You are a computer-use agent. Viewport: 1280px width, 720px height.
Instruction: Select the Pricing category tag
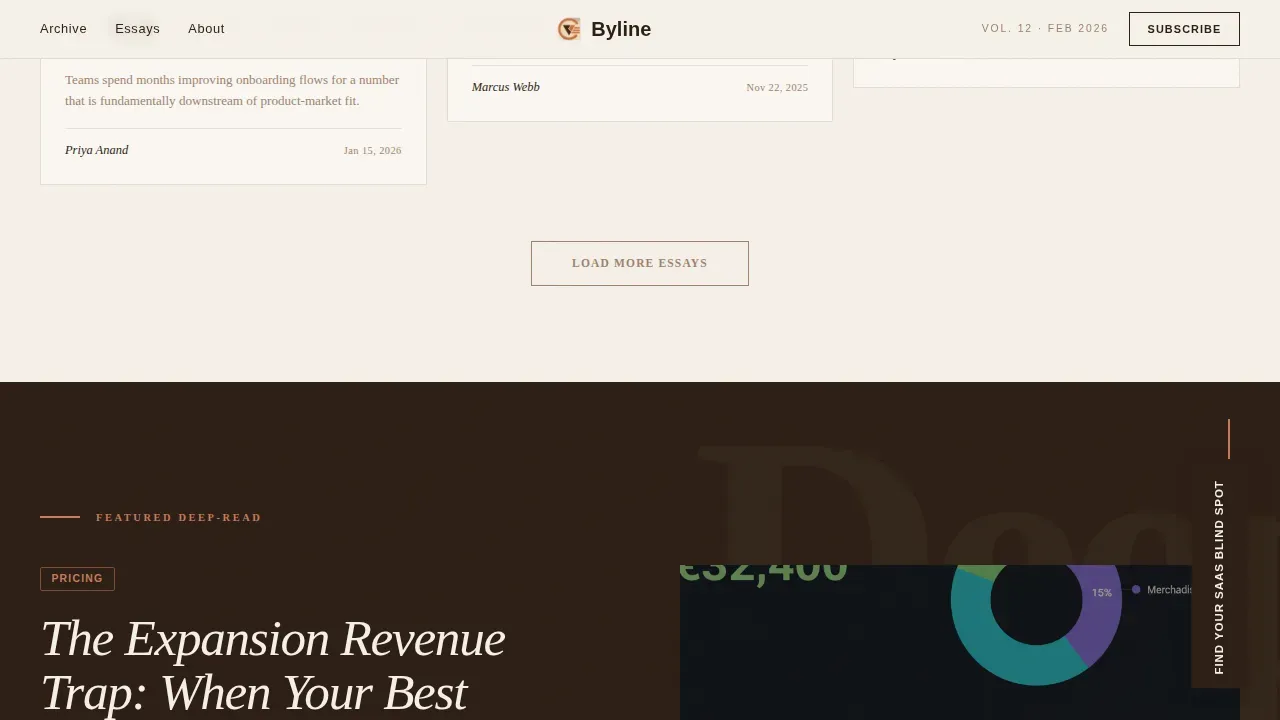click(77, 579)
